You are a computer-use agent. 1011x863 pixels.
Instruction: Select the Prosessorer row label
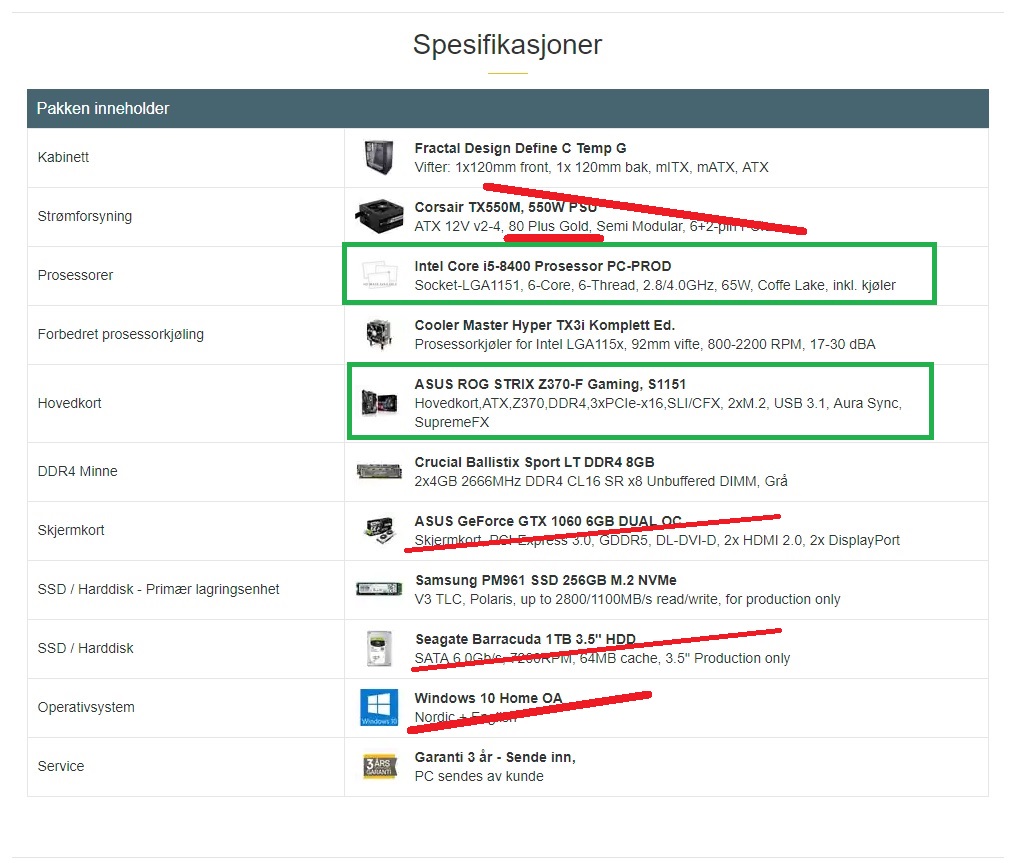pos(75,275)
